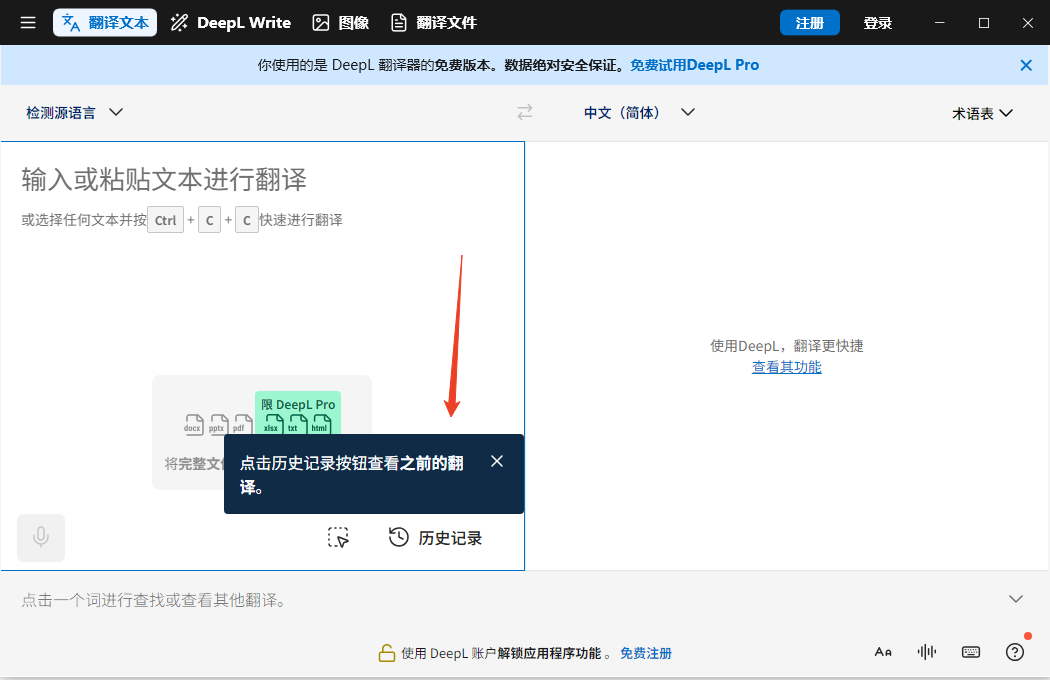1050x680 pixels.
Task: Switch to 图像 tab
Action: click(x=341, y=23)
